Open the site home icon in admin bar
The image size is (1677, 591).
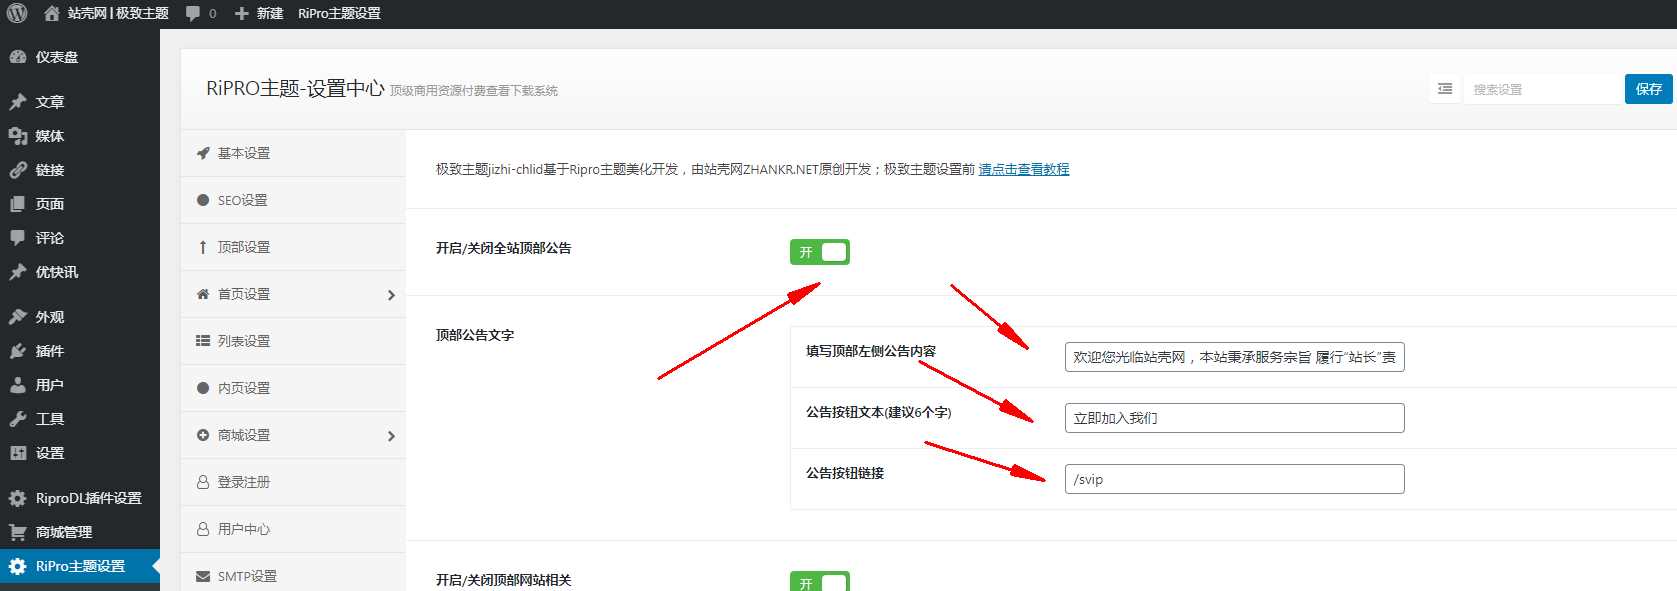coord(52,14)
